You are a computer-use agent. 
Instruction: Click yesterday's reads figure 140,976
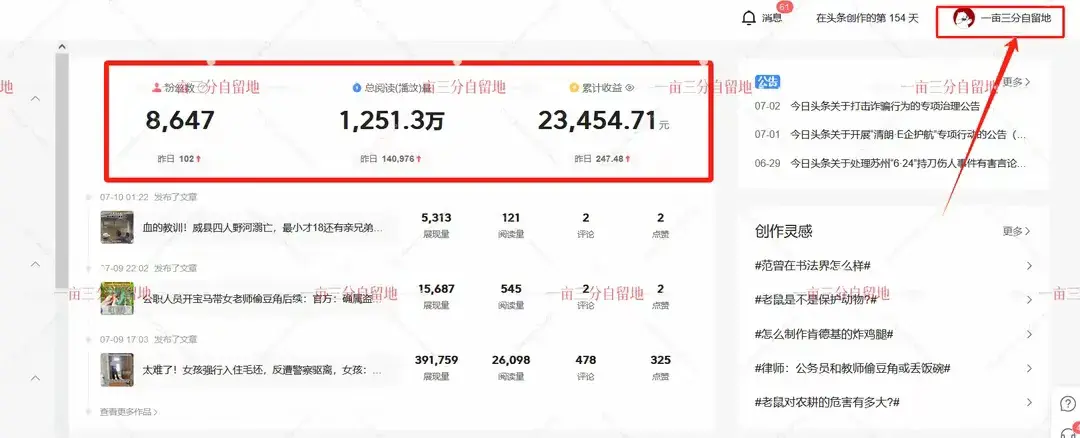(x=397, y=158)
